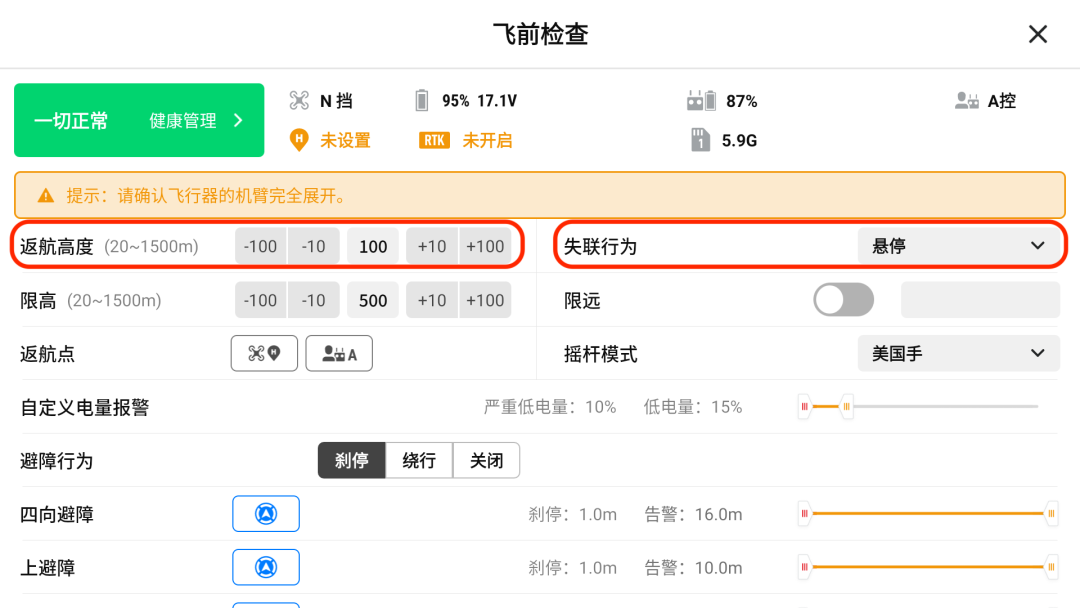Select 刹停 obstacle avoidance behavior
The height and width of the screenshot is (608, 1080).
(x=351, y=460)
